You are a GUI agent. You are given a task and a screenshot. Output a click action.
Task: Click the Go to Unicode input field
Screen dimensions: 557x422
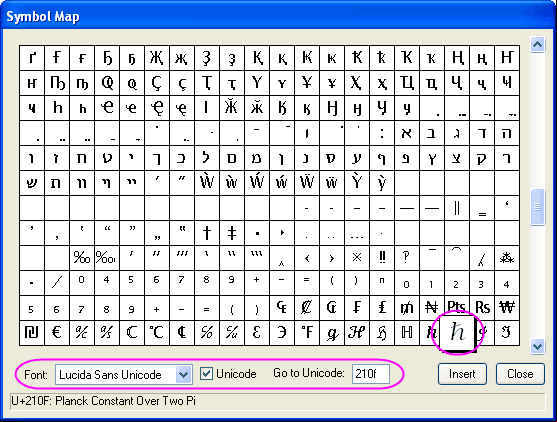coord(371,374)
